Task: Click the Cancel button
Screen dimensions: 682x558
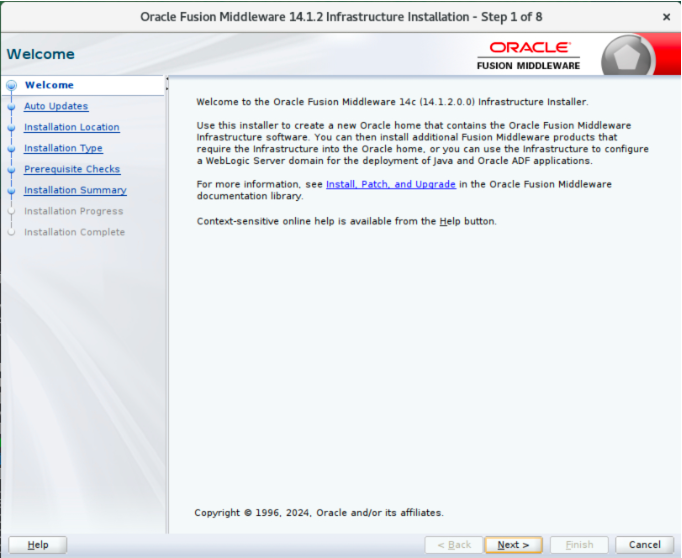Action: tap(644, 545)
